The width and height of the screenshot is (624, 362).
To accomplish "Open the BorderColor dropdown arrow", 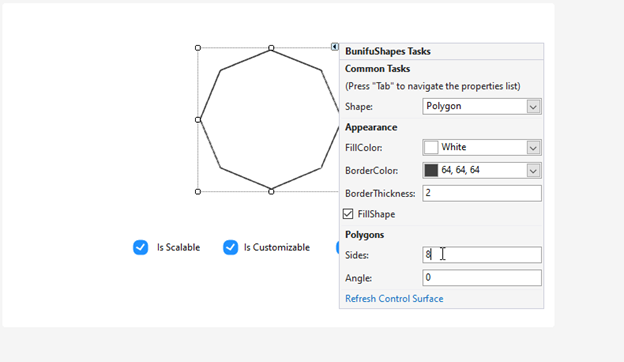I will pyautogui.click(x=533, y=171).
